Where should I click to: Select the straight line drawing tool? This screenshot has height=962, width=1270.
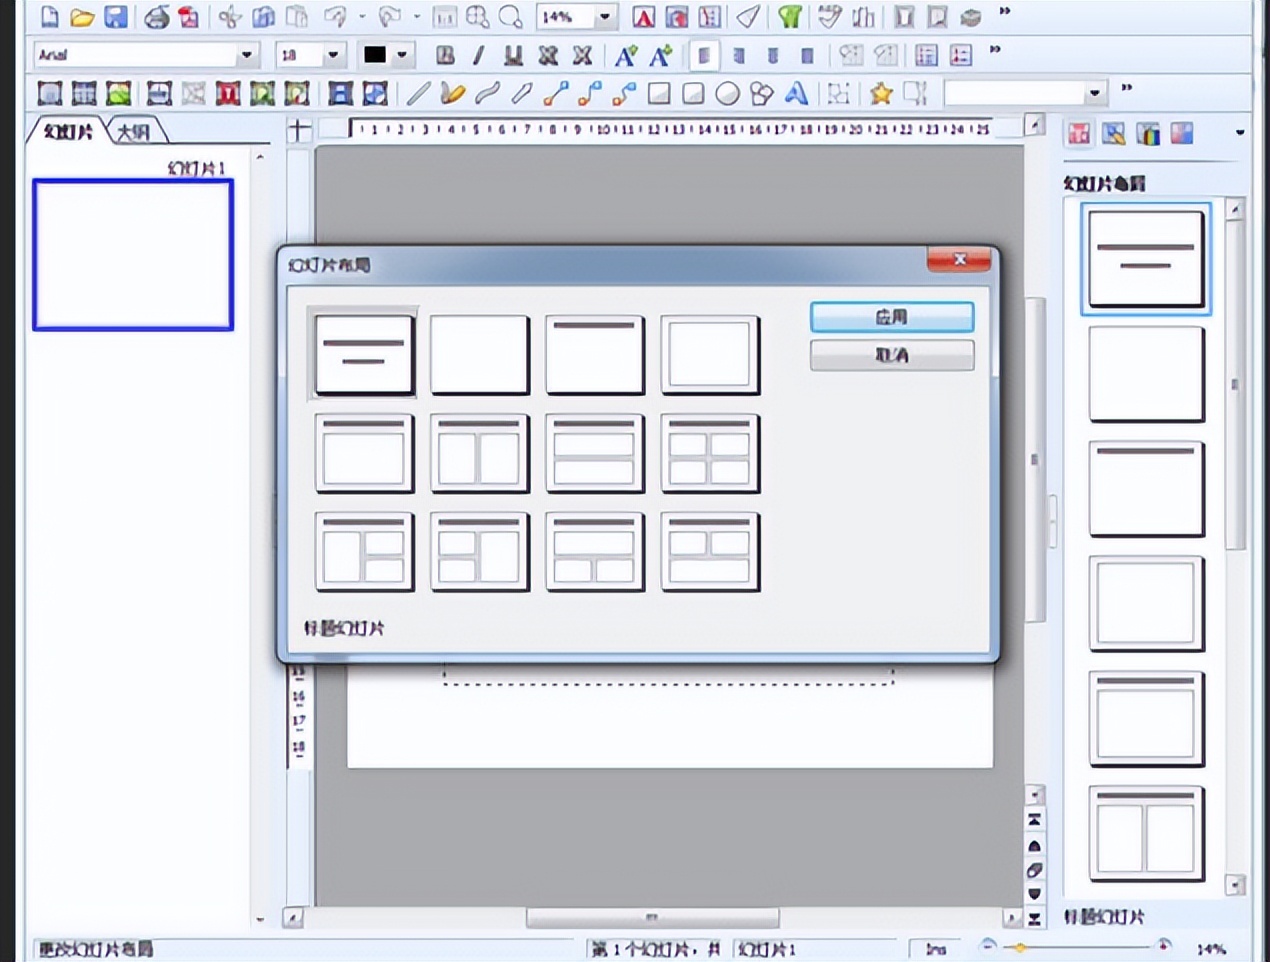(418, 94)
